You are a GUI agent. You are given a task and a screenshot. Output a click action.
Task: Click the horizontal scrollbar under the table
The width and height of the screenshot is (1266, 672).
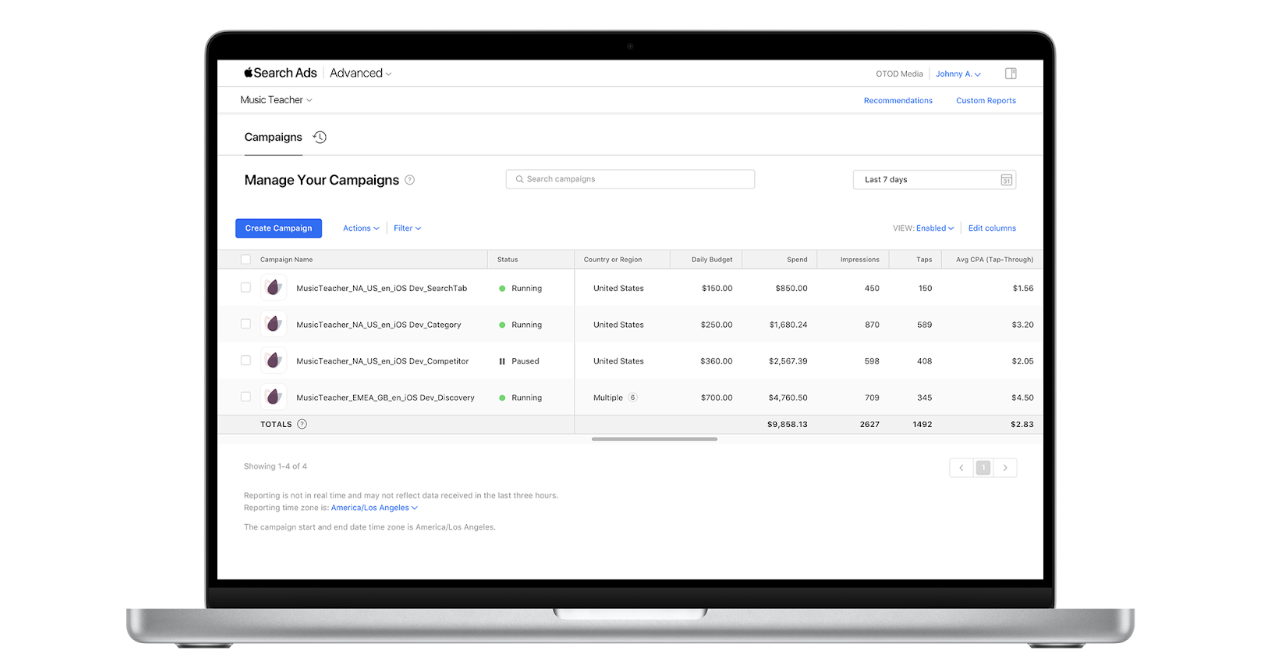click(654, 439)
